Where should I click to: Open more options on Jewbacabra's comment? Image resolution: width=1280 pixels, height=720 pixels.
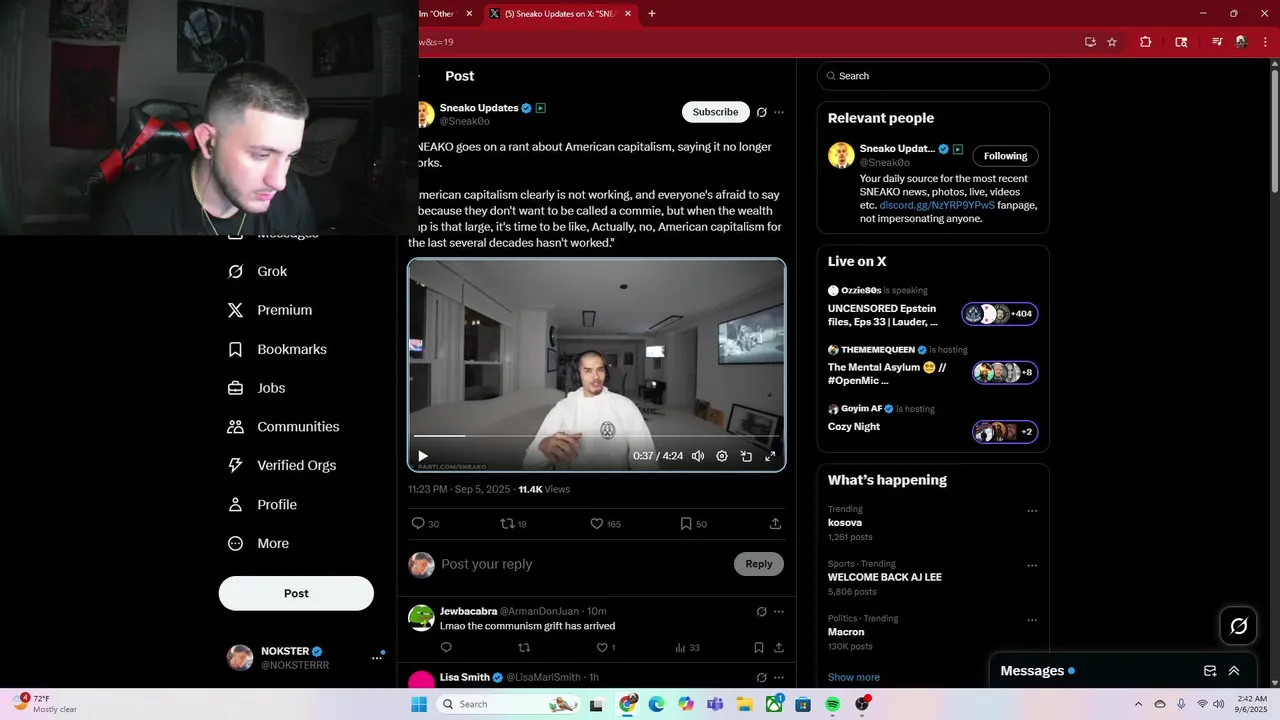pyautogui.click(x=779, y=611)
